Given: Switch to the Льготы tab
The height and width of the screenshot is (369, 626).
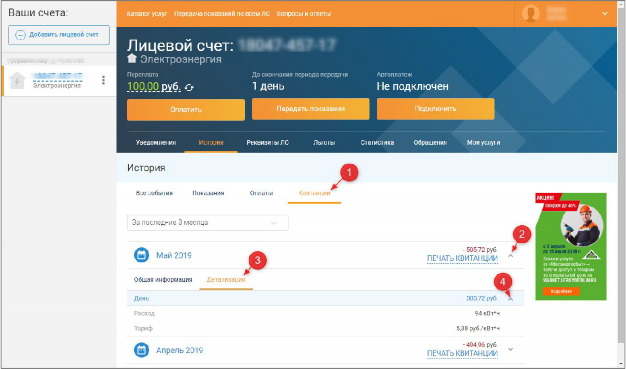Looking at the screenshot, I should point(324,143).
